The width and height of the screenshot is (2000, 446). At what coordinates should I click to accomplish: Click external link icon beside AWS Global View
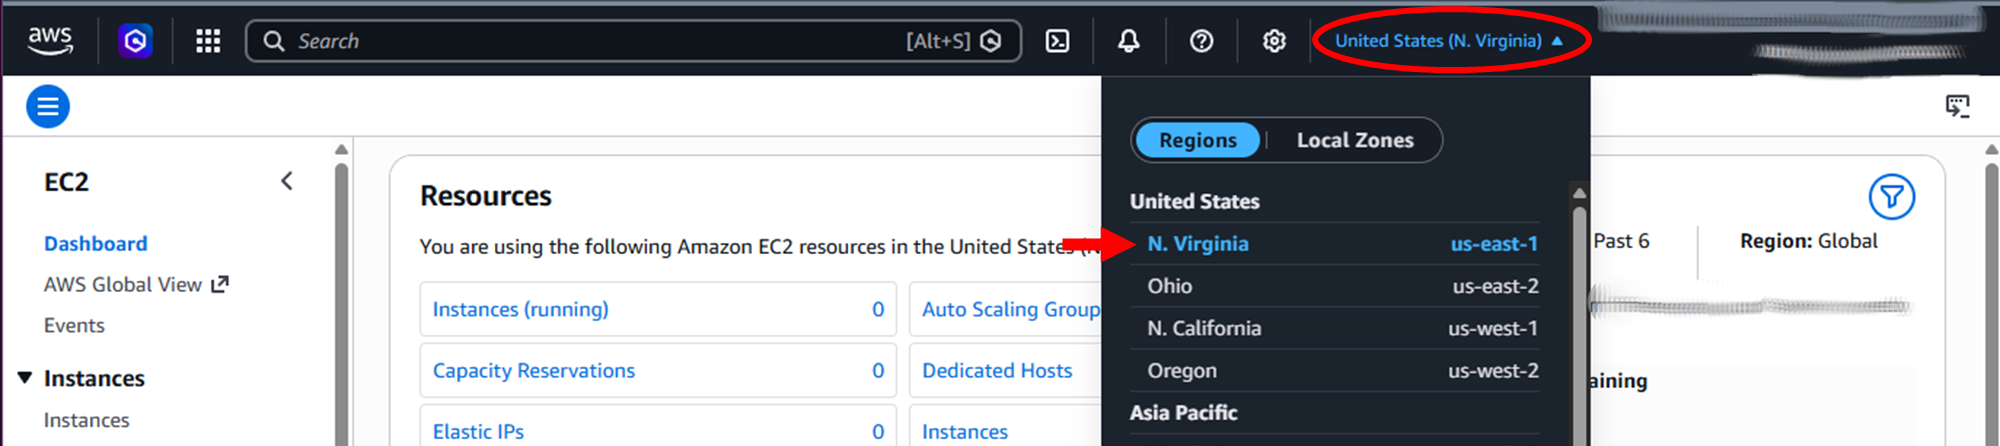pyautogui.click(x=220, y=284)
